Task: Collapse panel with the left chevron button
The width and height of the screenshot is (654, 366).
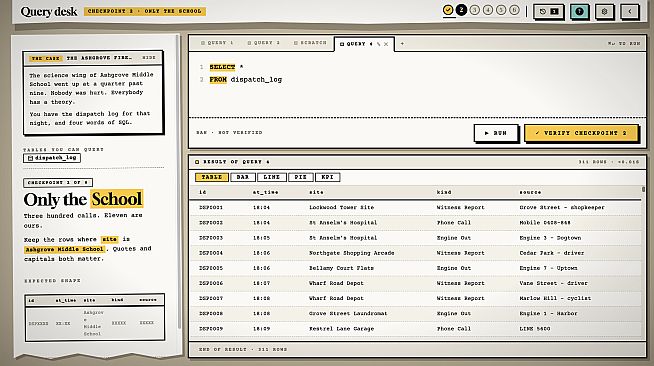Action: pyautogui.click(x=630, y=11)
